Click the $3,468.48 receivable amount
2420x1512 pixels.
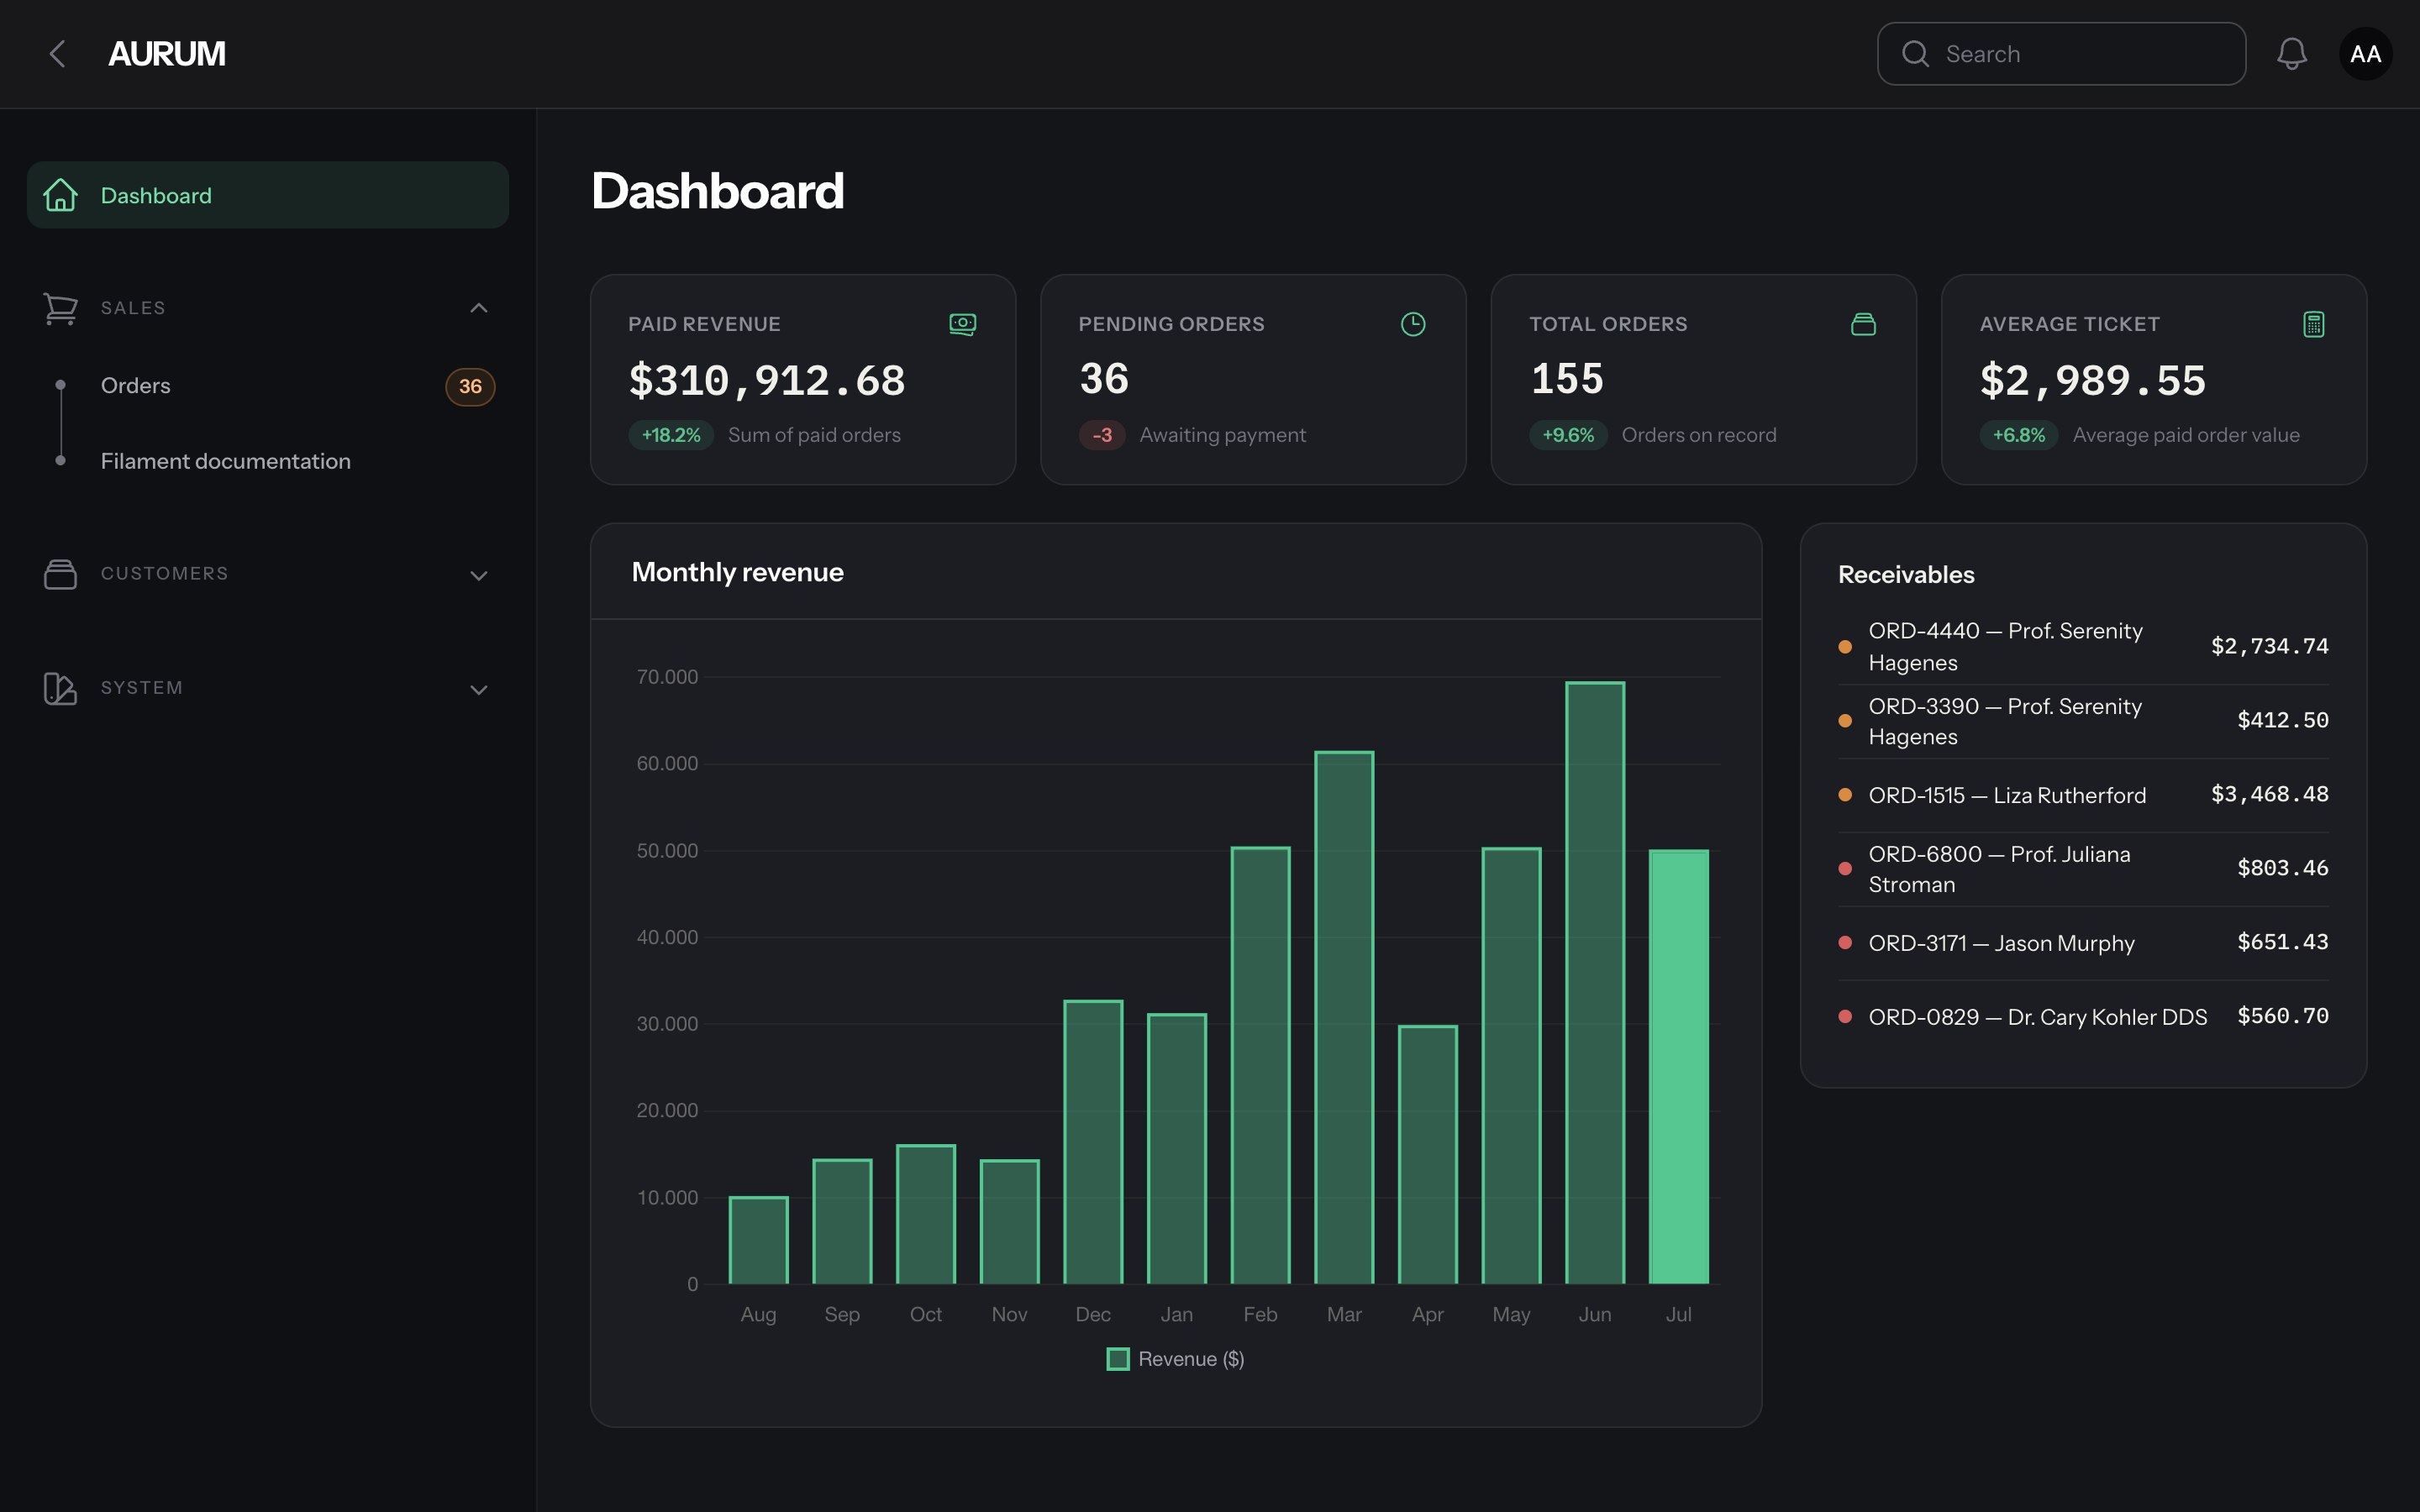[x=2269, y=794]
